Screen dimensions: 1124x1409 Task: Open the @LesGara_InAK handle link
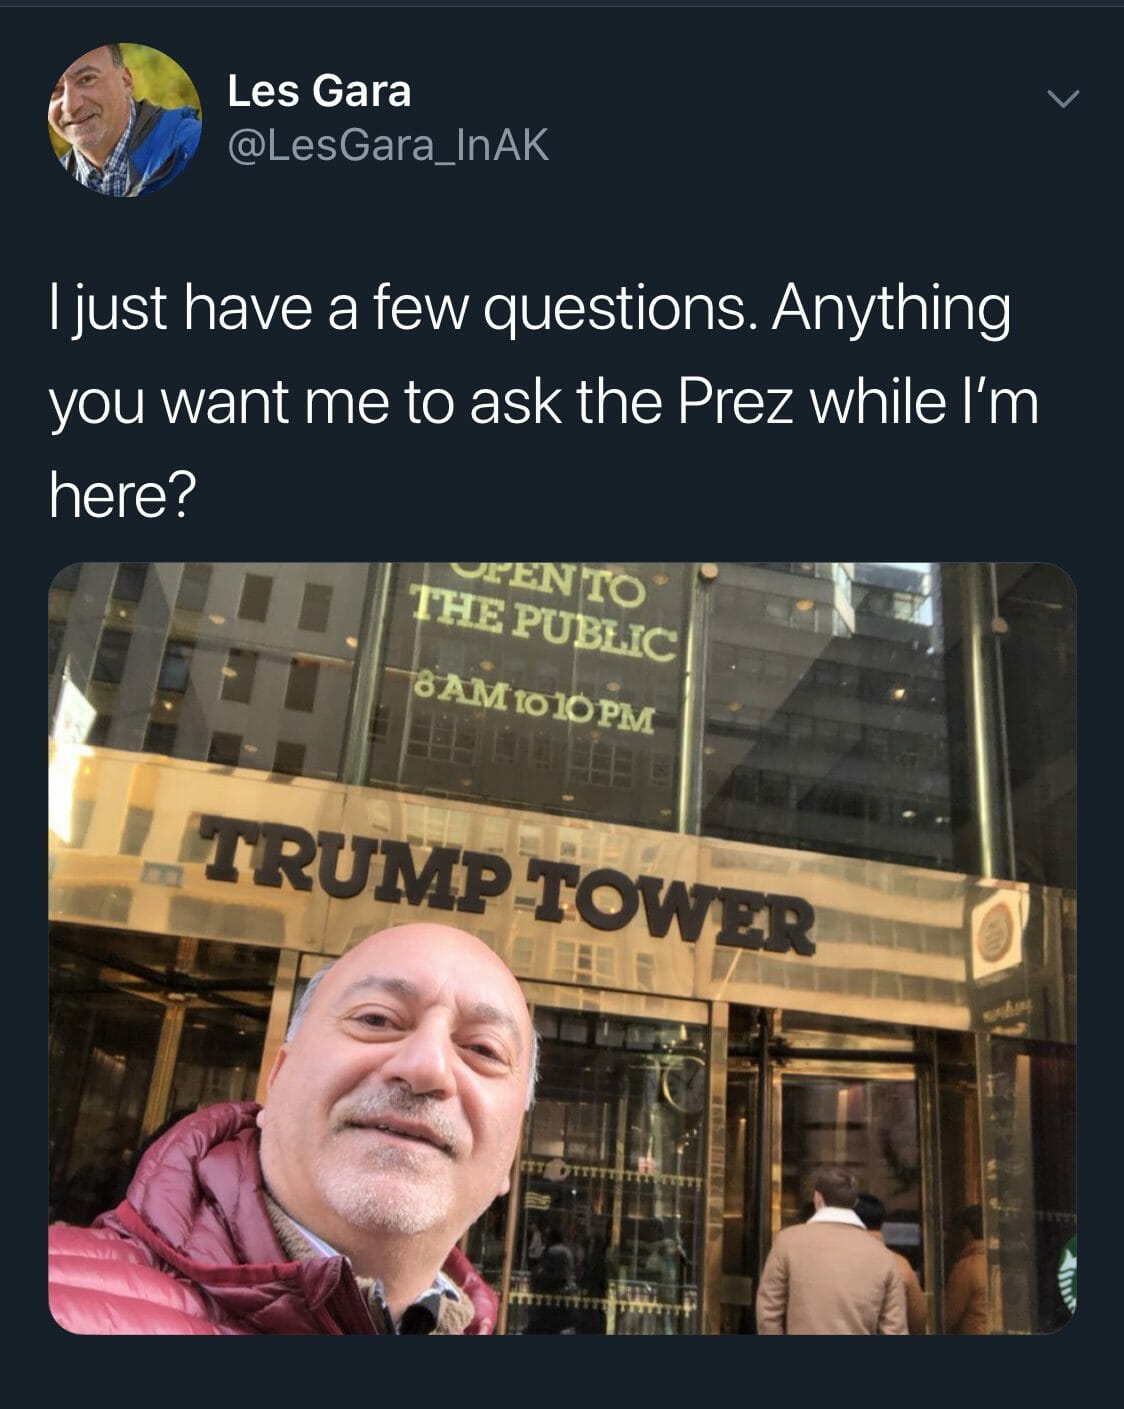[x=388, y=147]
